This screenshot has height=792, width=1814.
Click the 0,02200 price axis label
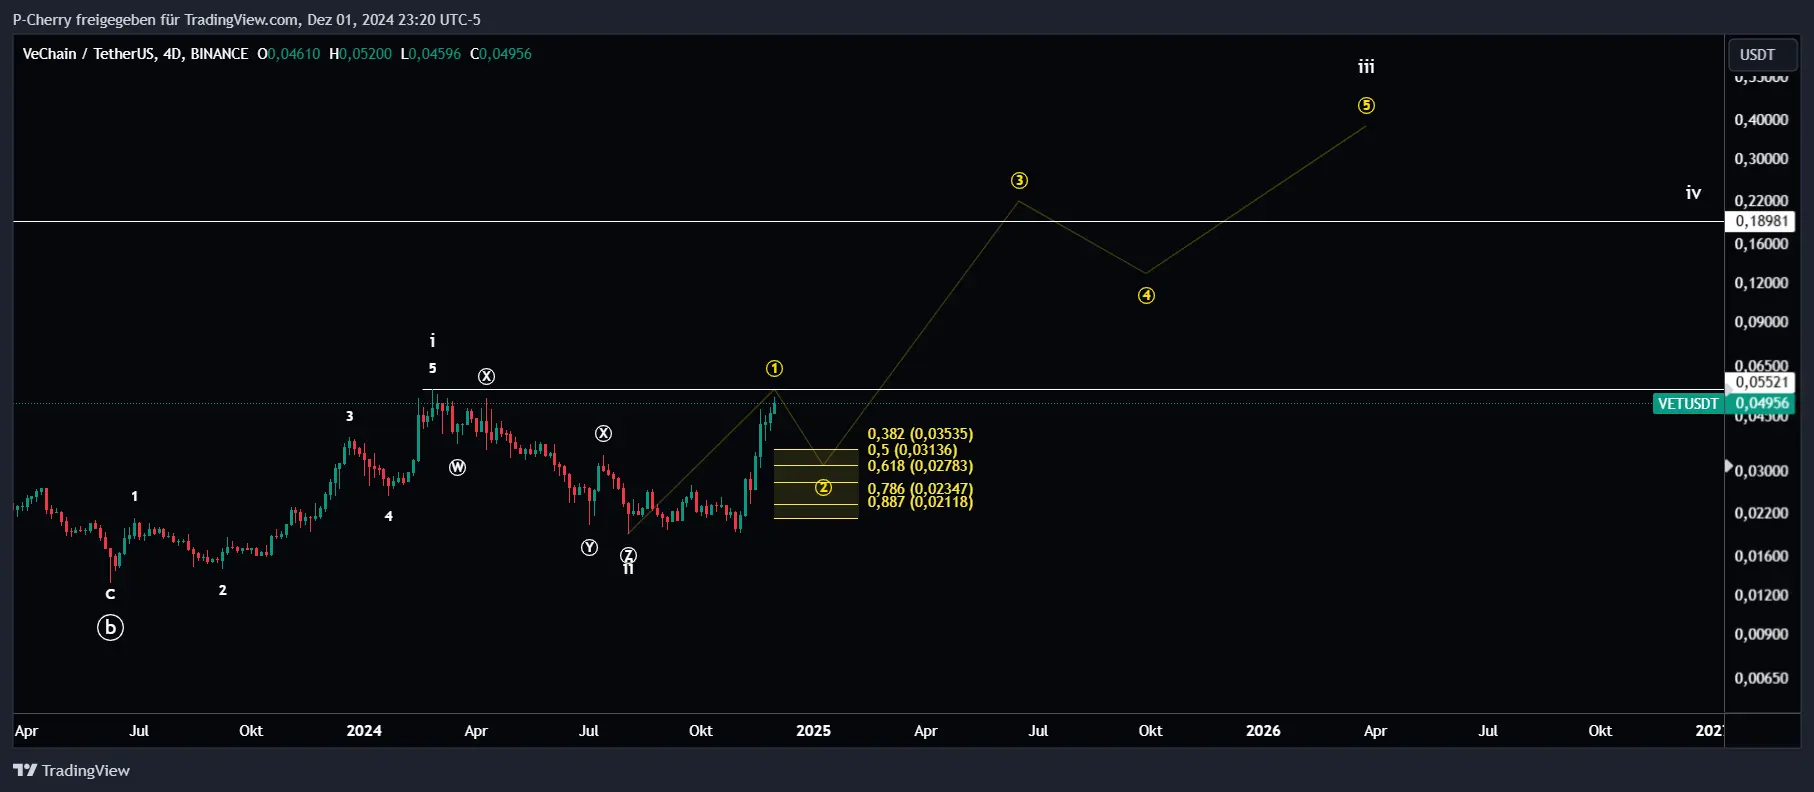point(1761,513)
